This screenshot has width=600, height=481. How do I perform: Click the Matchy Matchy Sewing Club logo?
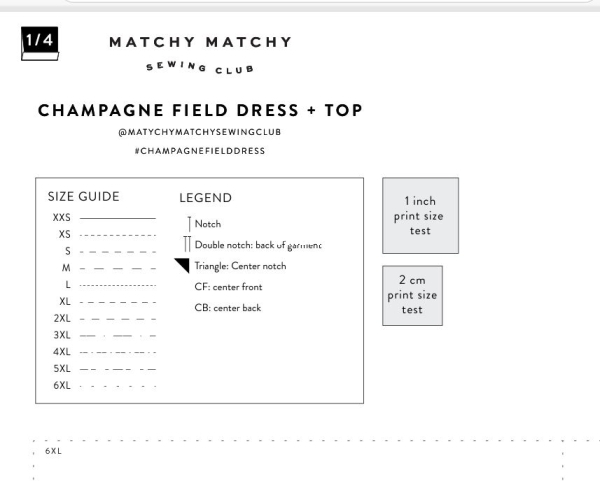coord(200,54)
